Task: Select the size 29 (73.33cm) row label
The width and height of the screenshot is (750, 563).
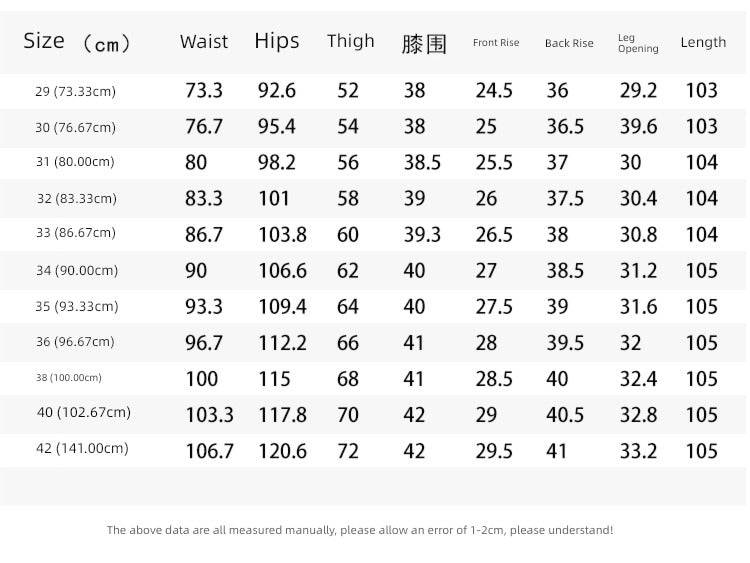Action: tap(76, 91)
